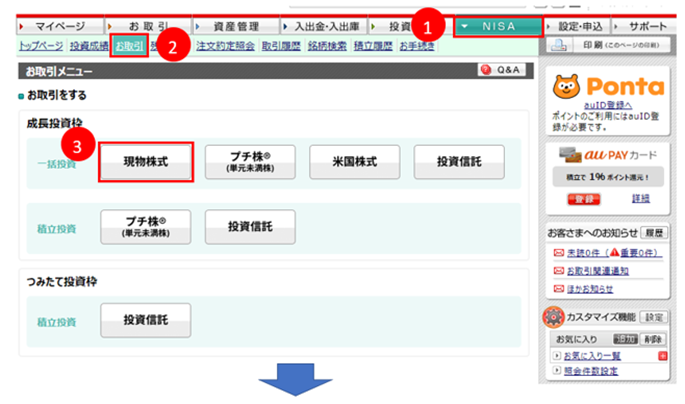685x404 pixels.
Task: Open the マイページ main tab
Action: (x=60, y=27)
